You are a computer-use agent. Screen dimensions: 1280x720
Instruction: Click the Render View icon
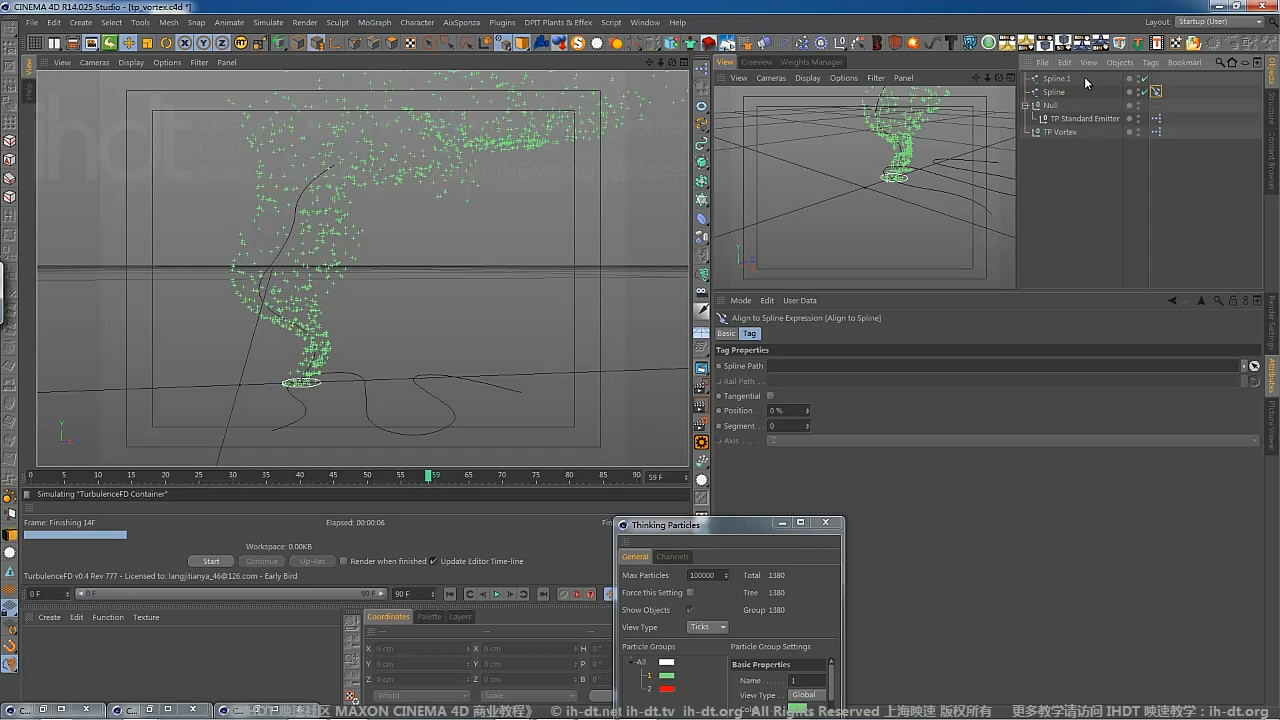tap(71, 43)
